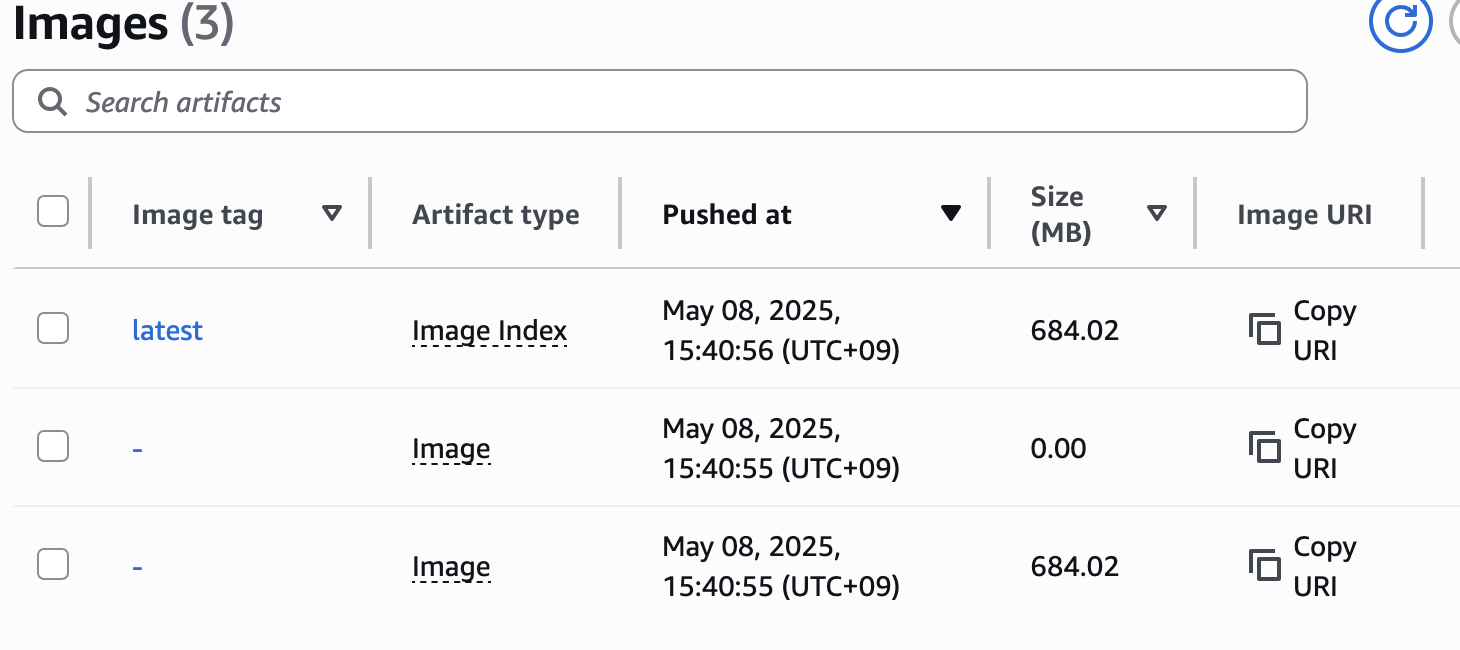Screen dimensions: 1460x650
Task: Focus the Search artifacts field
Action: [x=660, y=101]
